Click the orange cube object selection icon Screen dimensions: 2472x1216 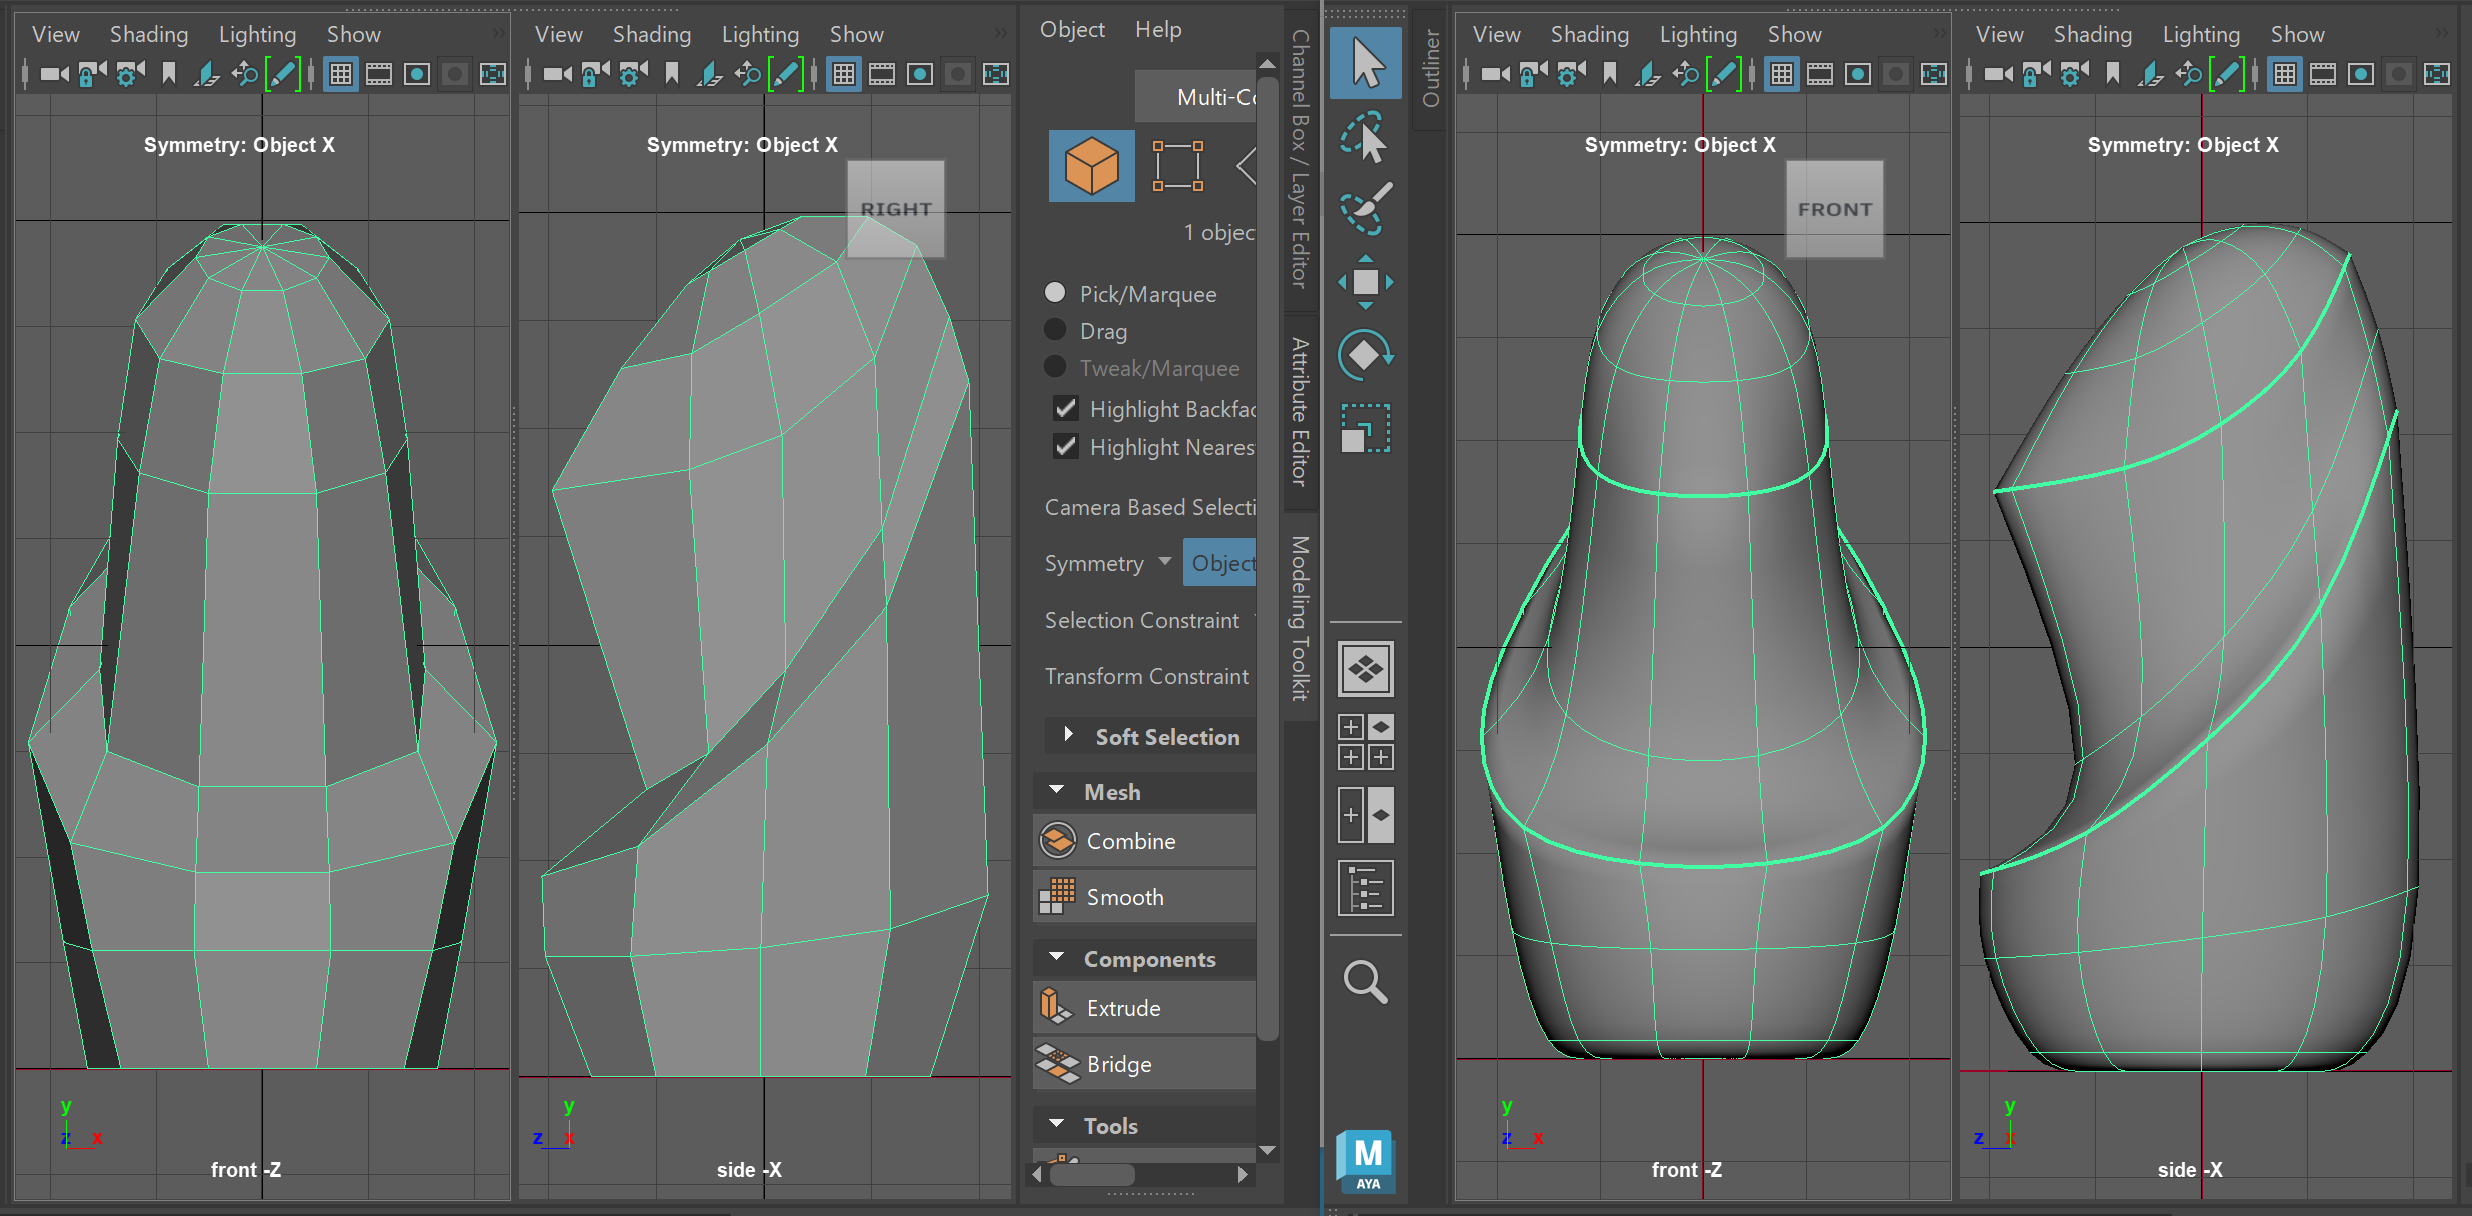[x=1091, y=166]
